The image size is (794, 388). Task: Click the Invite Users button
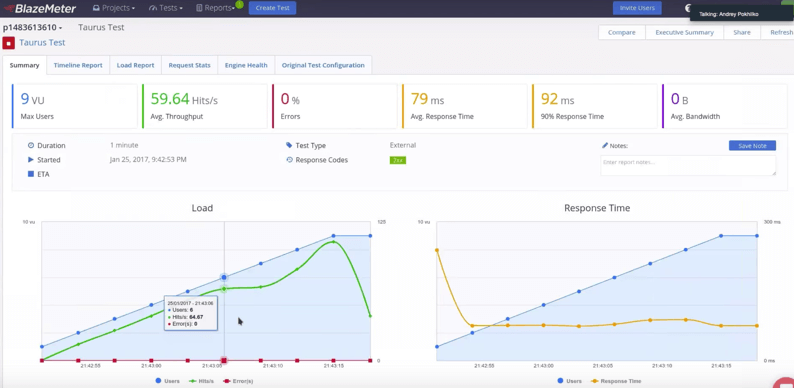coord(637,8)
